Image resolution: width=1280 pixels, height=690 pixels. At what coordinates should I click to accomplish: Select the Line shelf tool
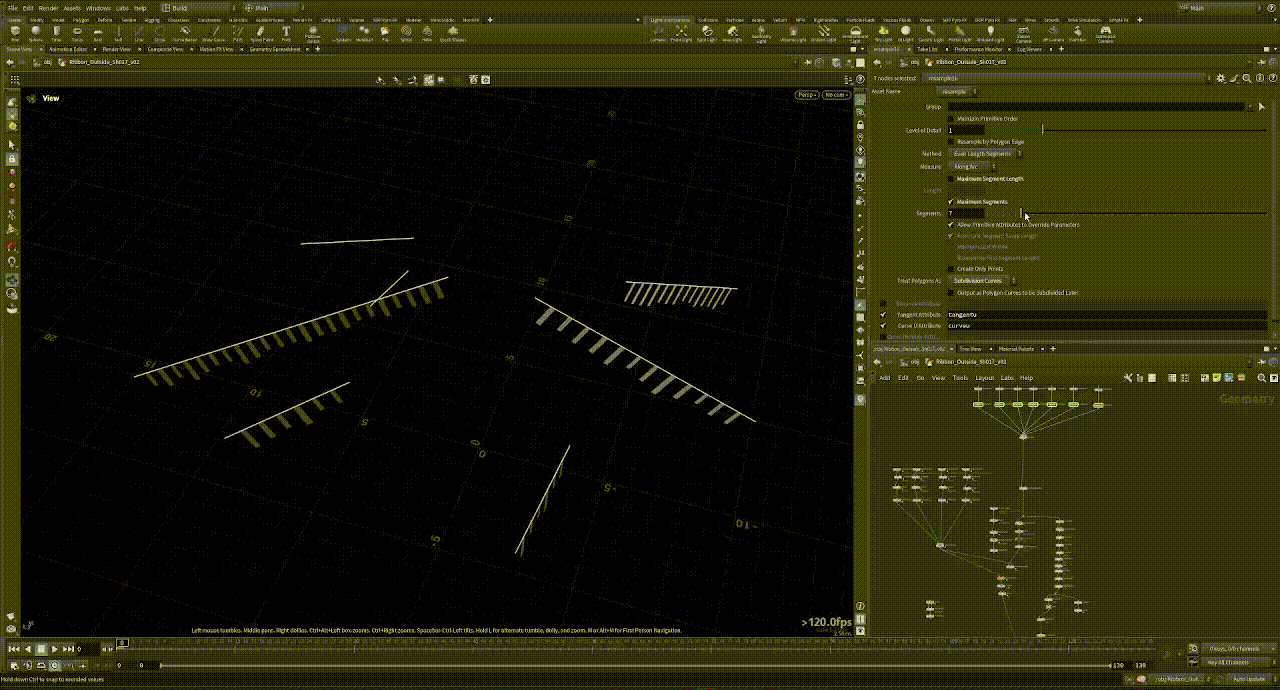click(139, 33)
